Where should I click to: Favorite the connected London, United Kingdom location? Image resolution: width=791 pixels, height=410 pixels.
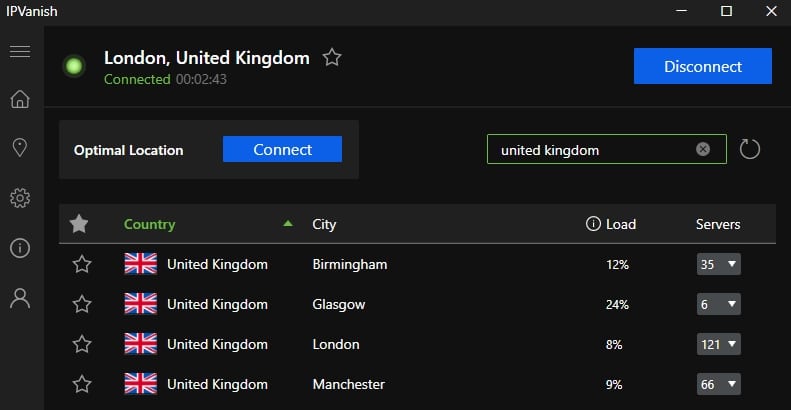click(332, 57)
